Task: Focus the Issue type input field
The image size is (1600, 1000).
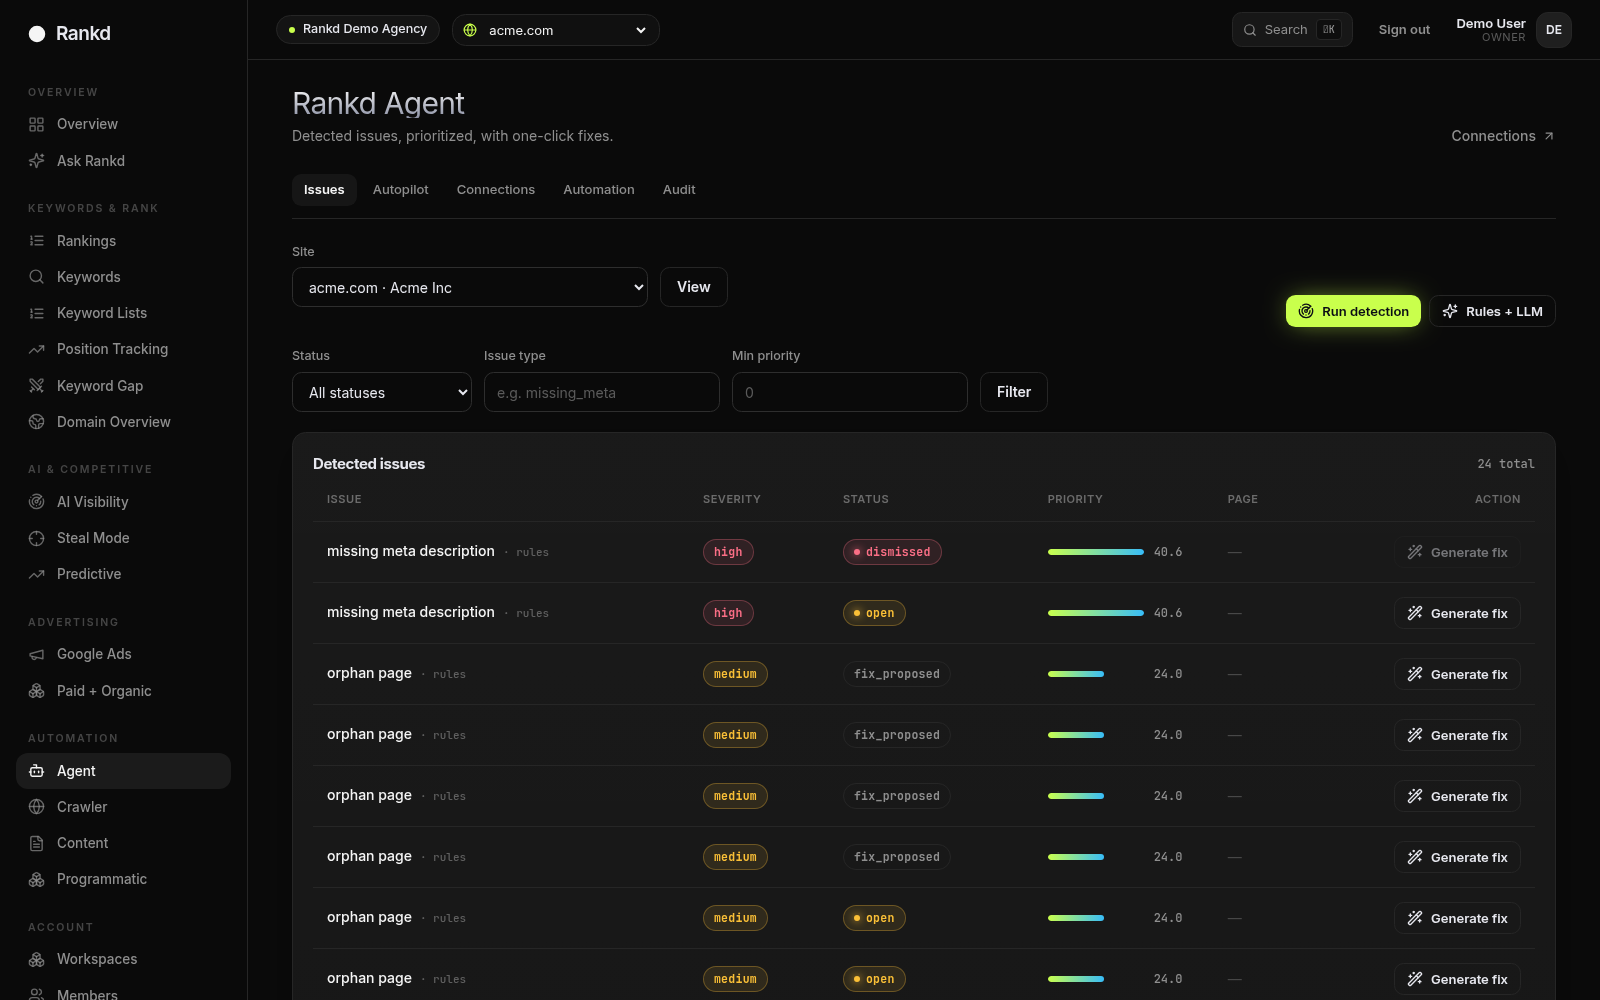Action: [x=602, y=392]
